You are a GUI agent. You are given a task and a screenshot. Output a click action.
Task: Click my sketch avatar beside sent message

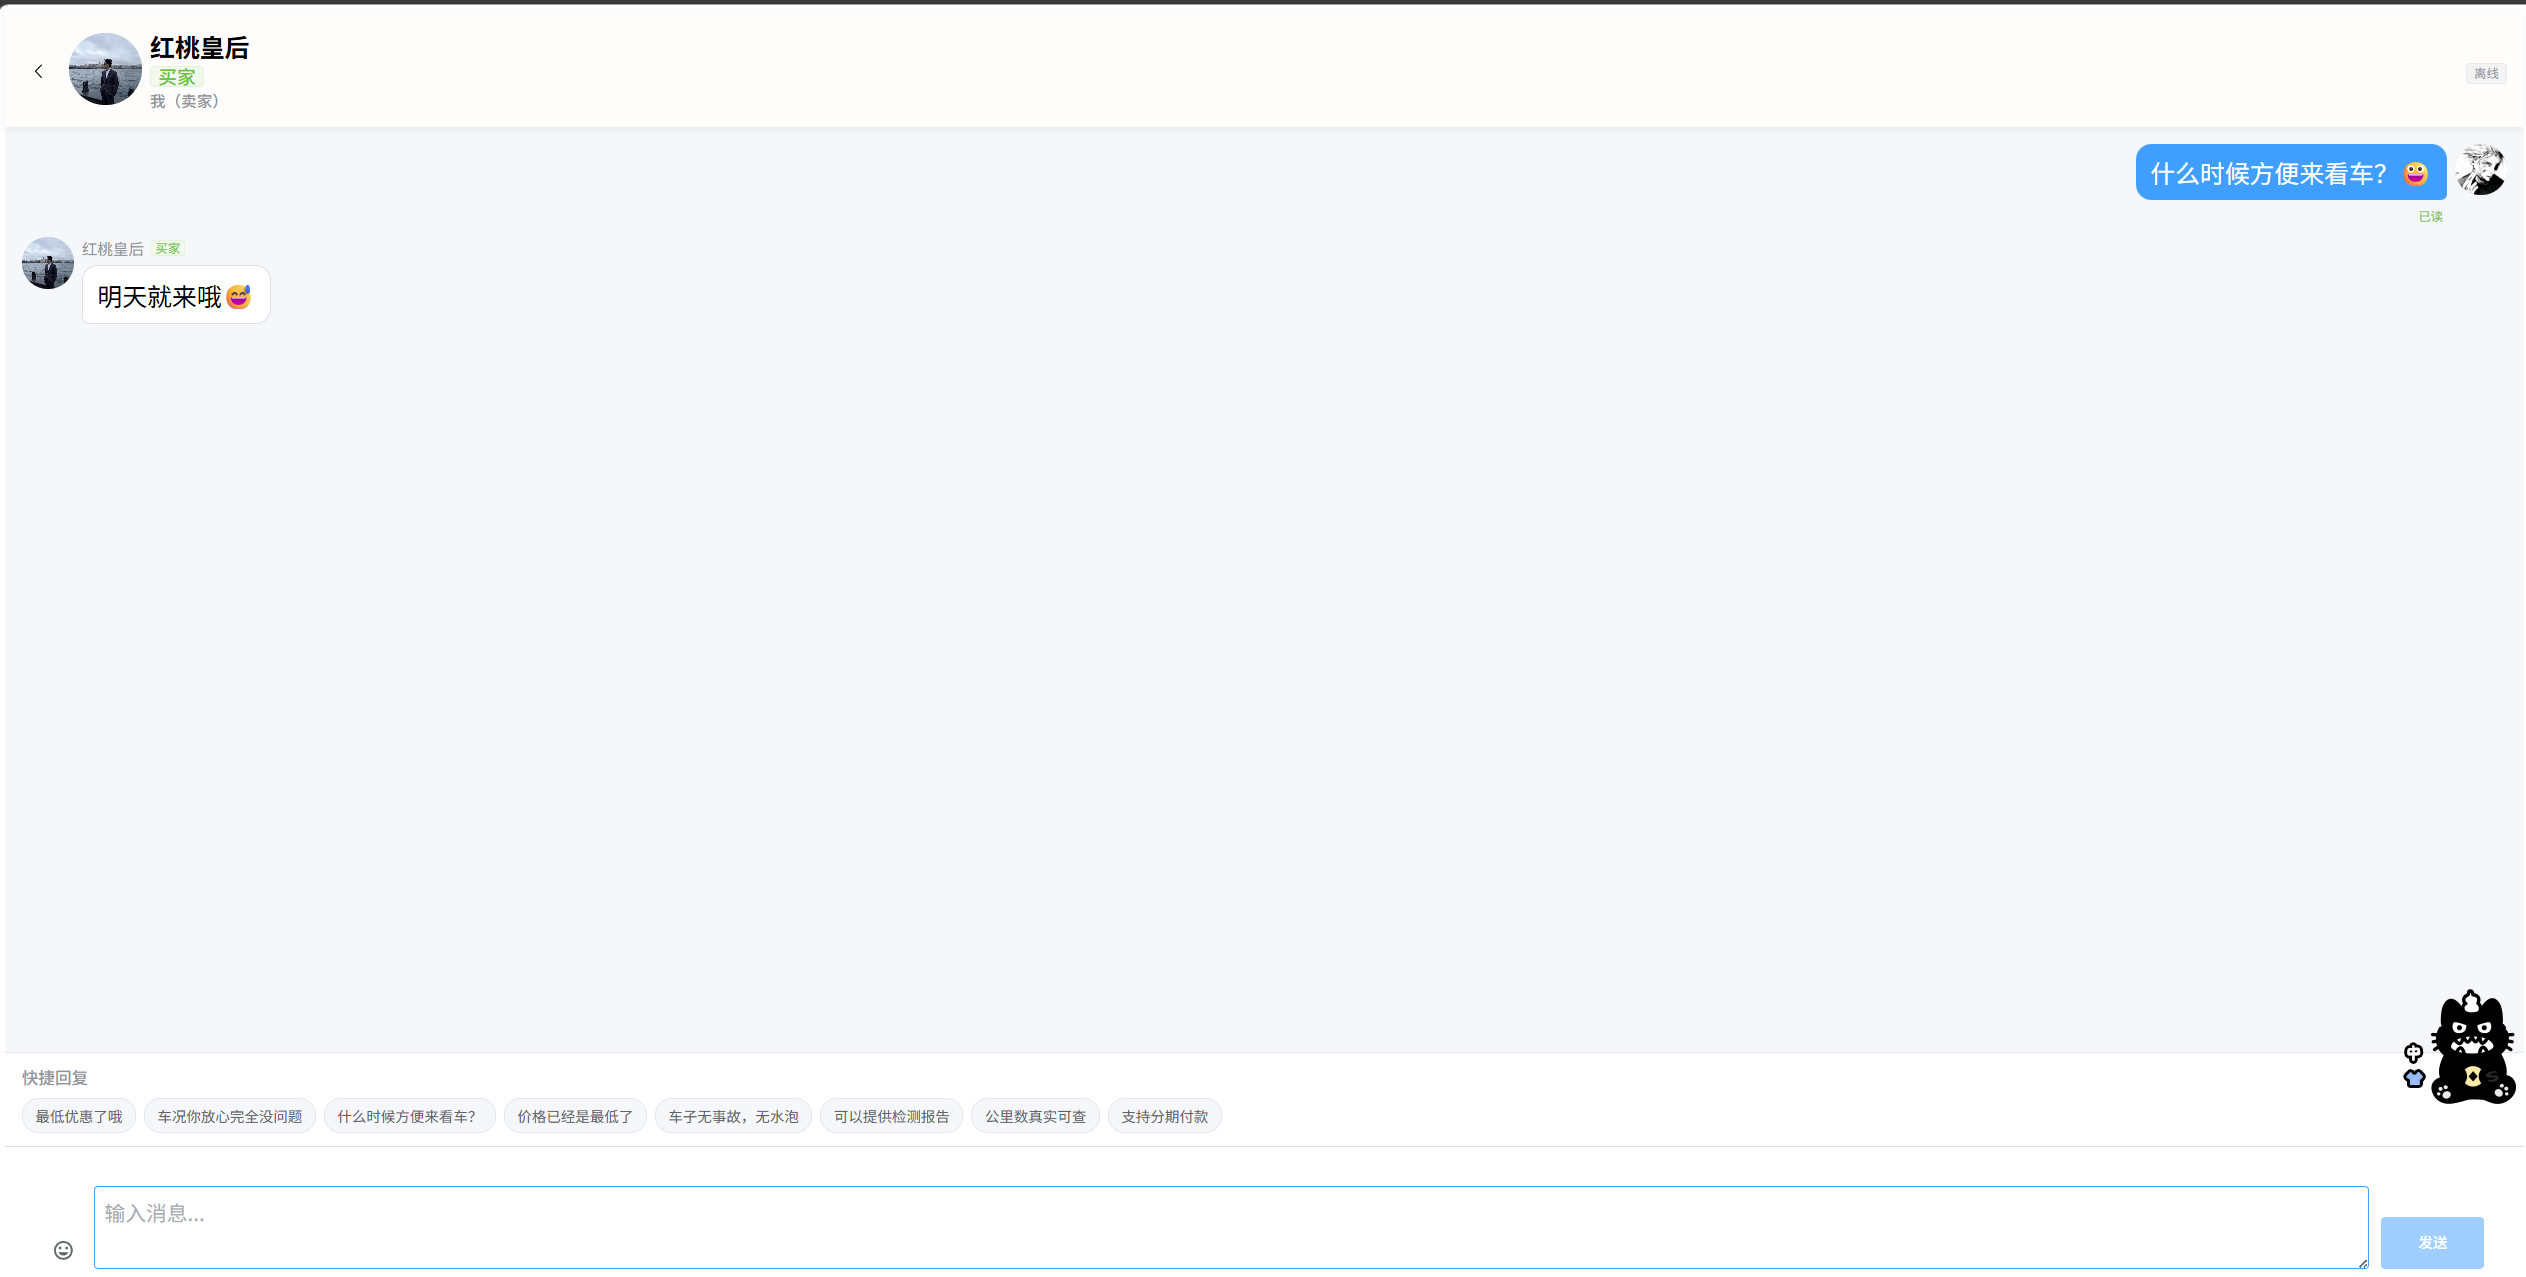point(2480,170)
